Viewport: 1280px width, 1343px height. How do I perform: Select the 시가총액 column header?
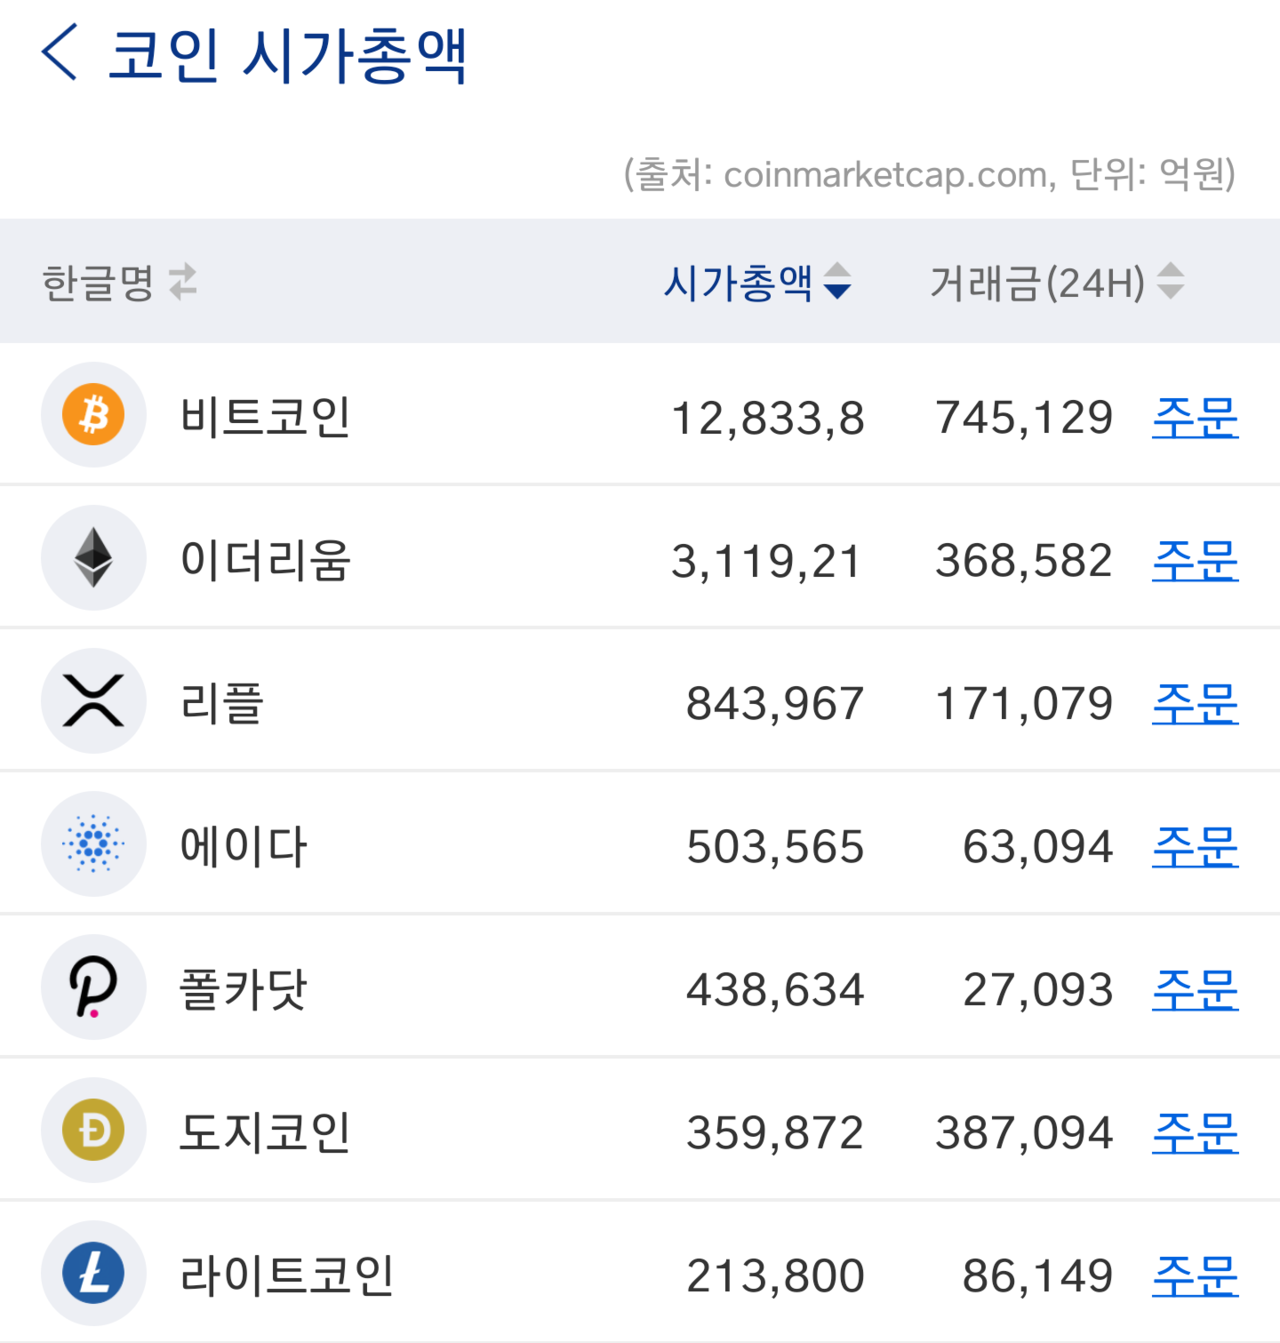click(x=740, y=284)
